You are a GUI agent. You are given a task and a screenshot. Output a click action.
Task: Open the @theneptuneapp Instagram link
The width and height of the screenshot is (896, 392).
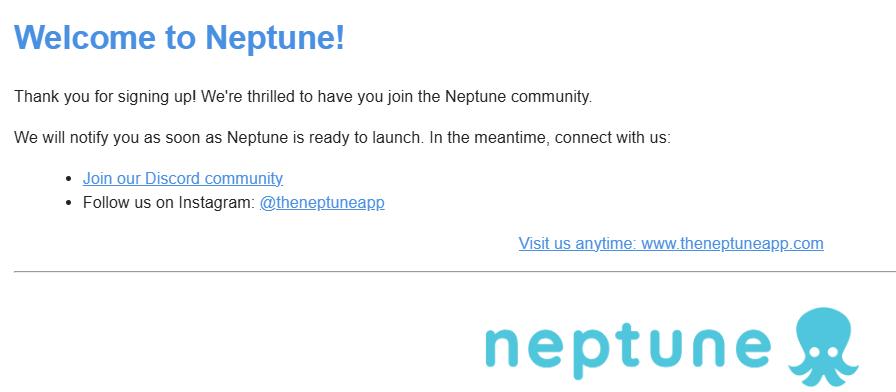(322, 203)
